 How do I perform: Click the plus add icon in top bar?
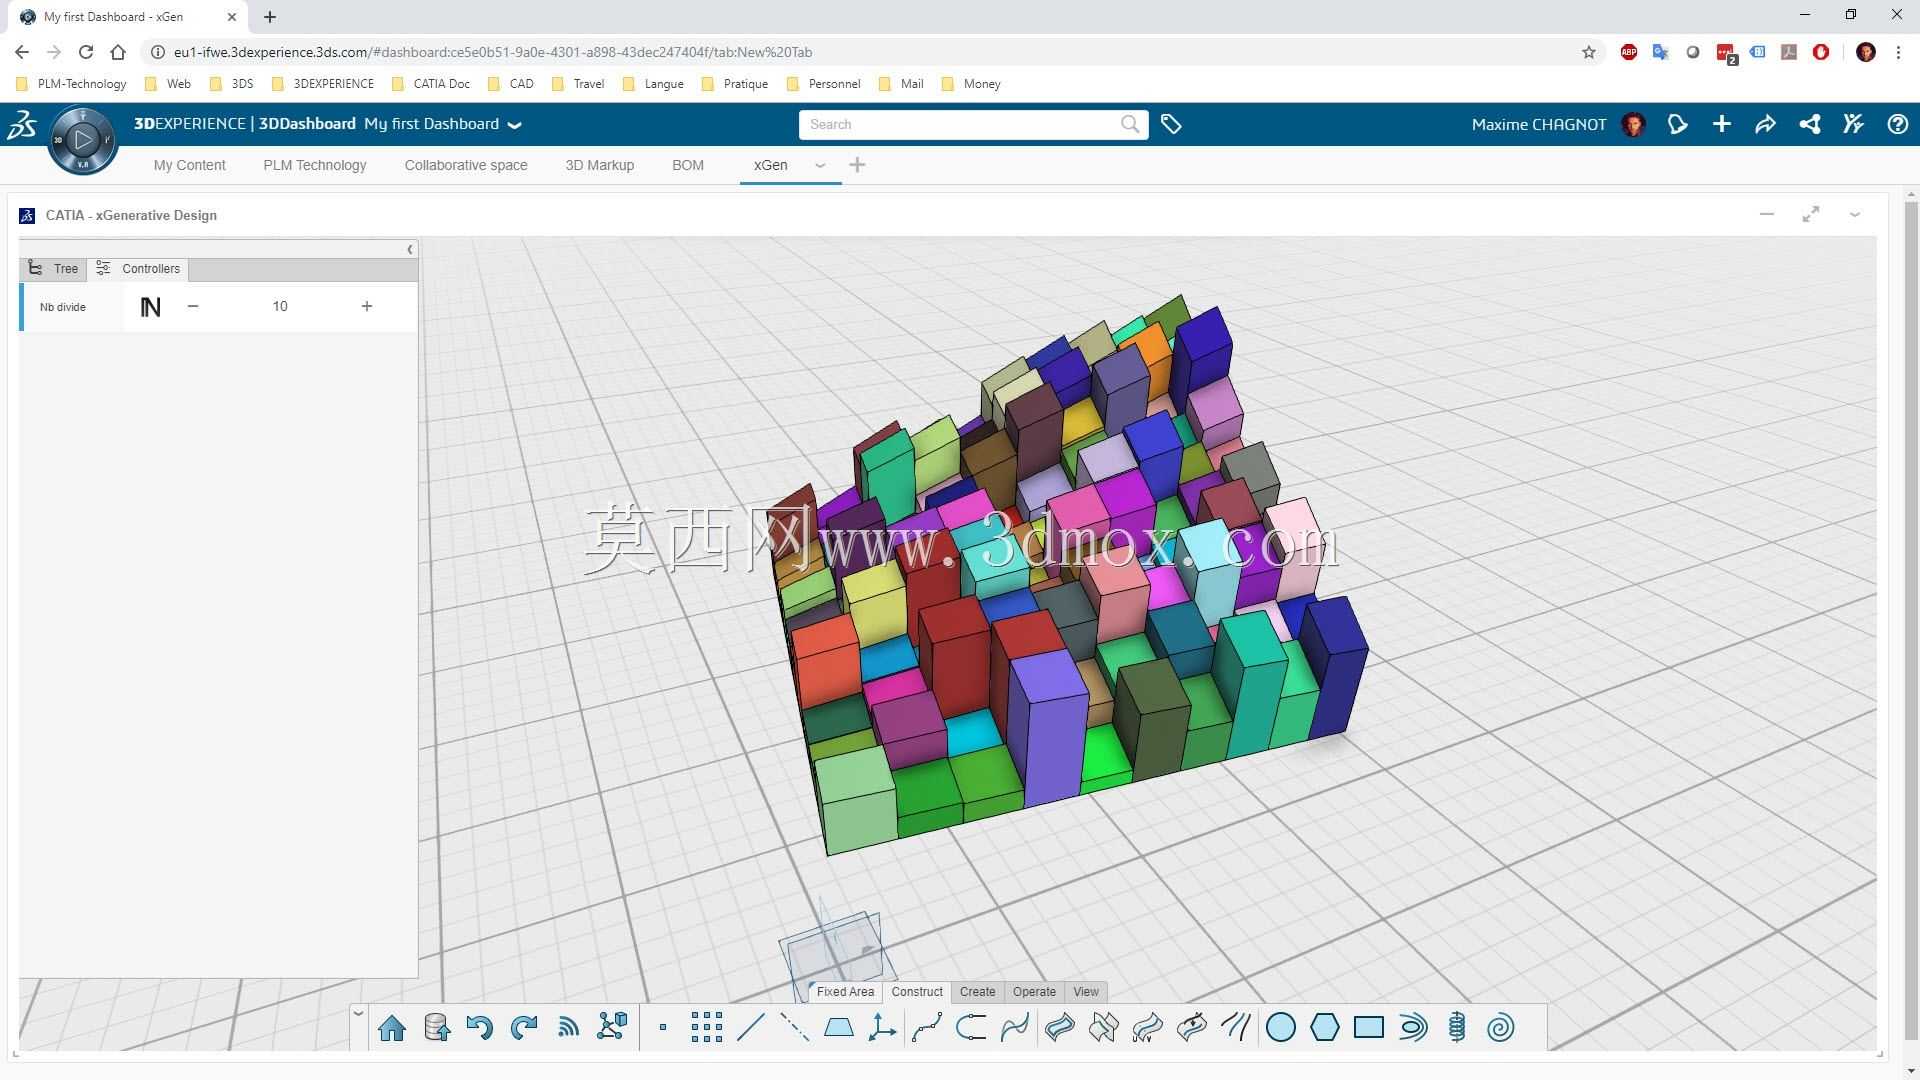1721,124
